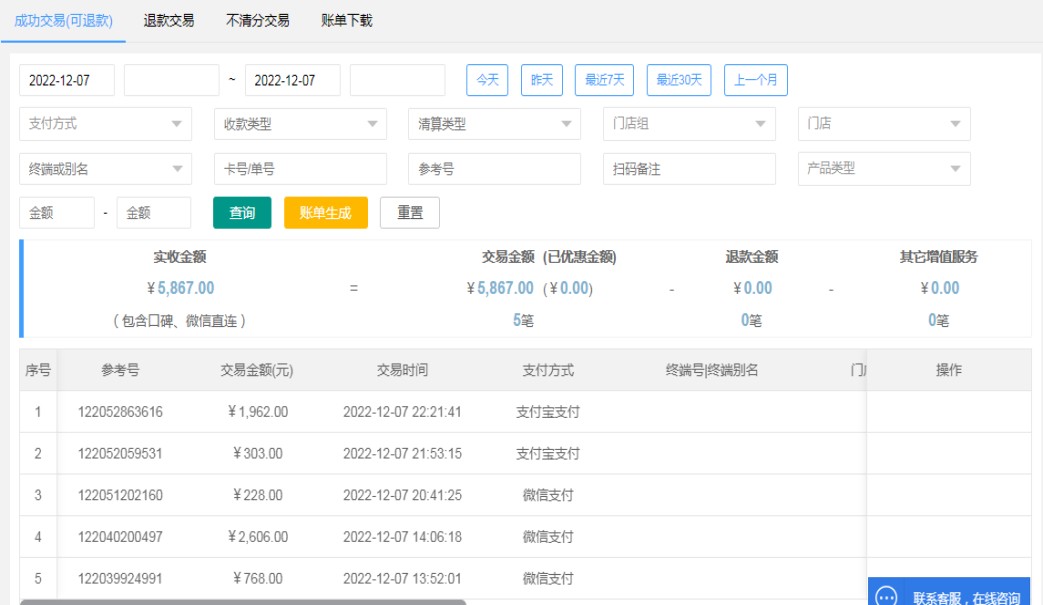Select the 今天 quick date button
The width and height of the screenshot is (1043, 605).
coord(488,80)
